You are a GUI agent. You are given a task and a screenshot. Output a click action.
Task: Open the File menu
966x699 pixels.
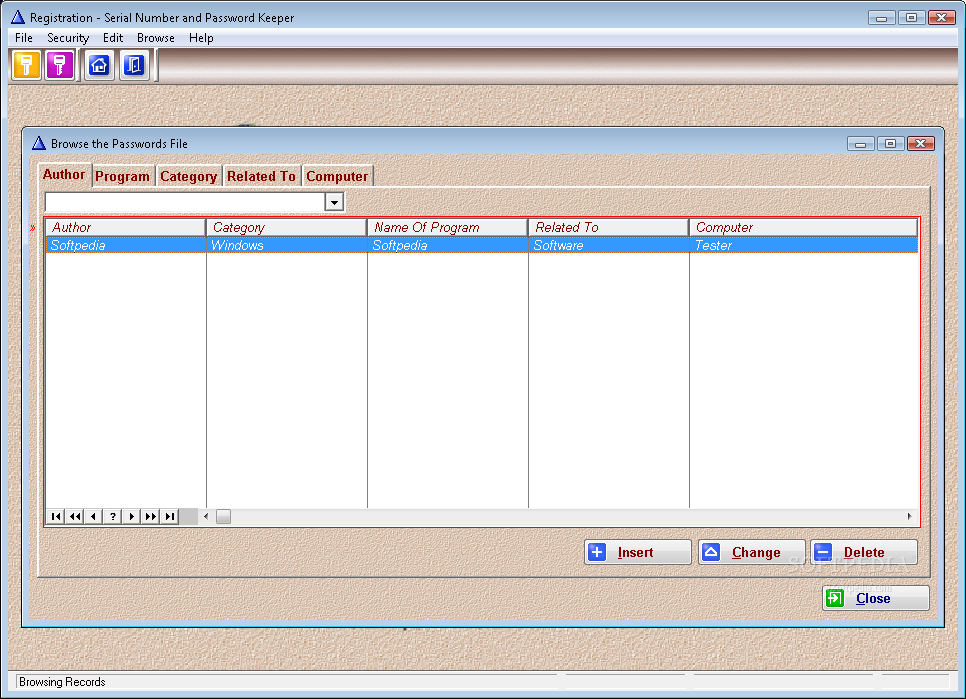point(24,38)
